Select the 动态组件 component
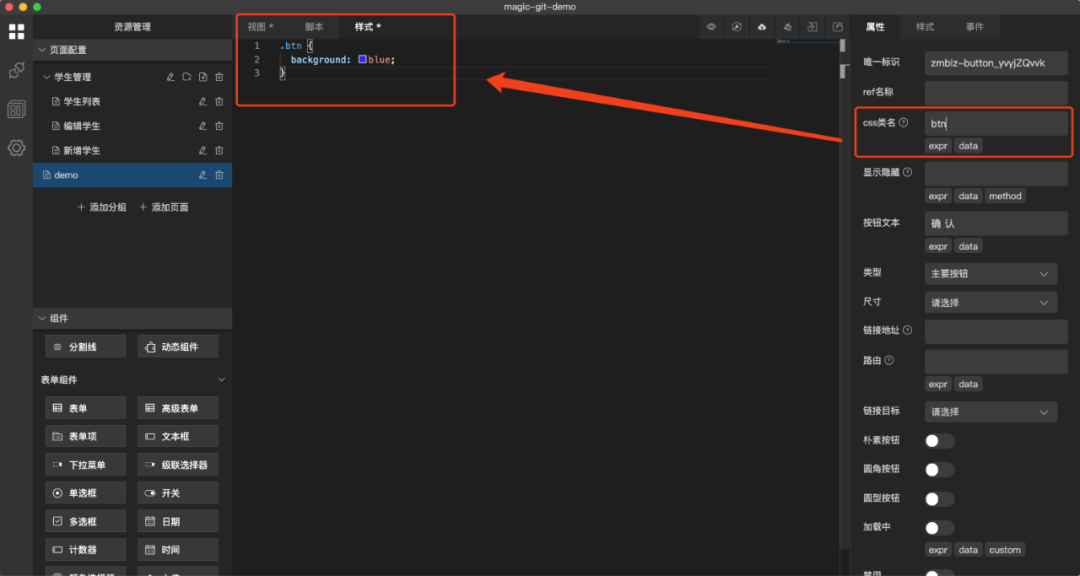Viewport: 1080px width, 576px height. coord(178,347)
